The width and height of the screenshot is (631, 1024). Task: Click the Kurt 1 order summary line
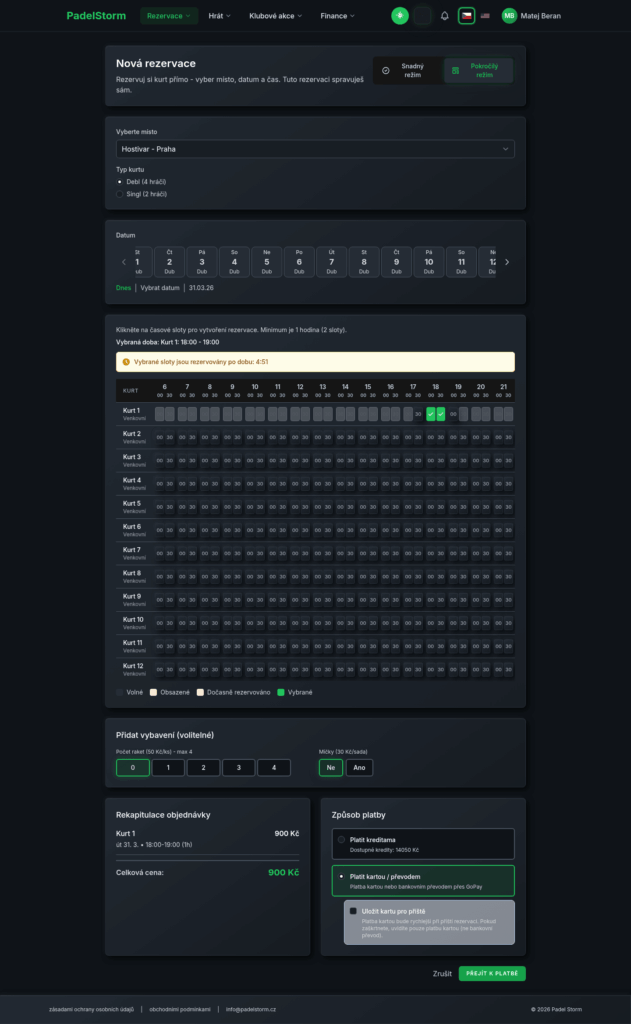tap(208, 839)
